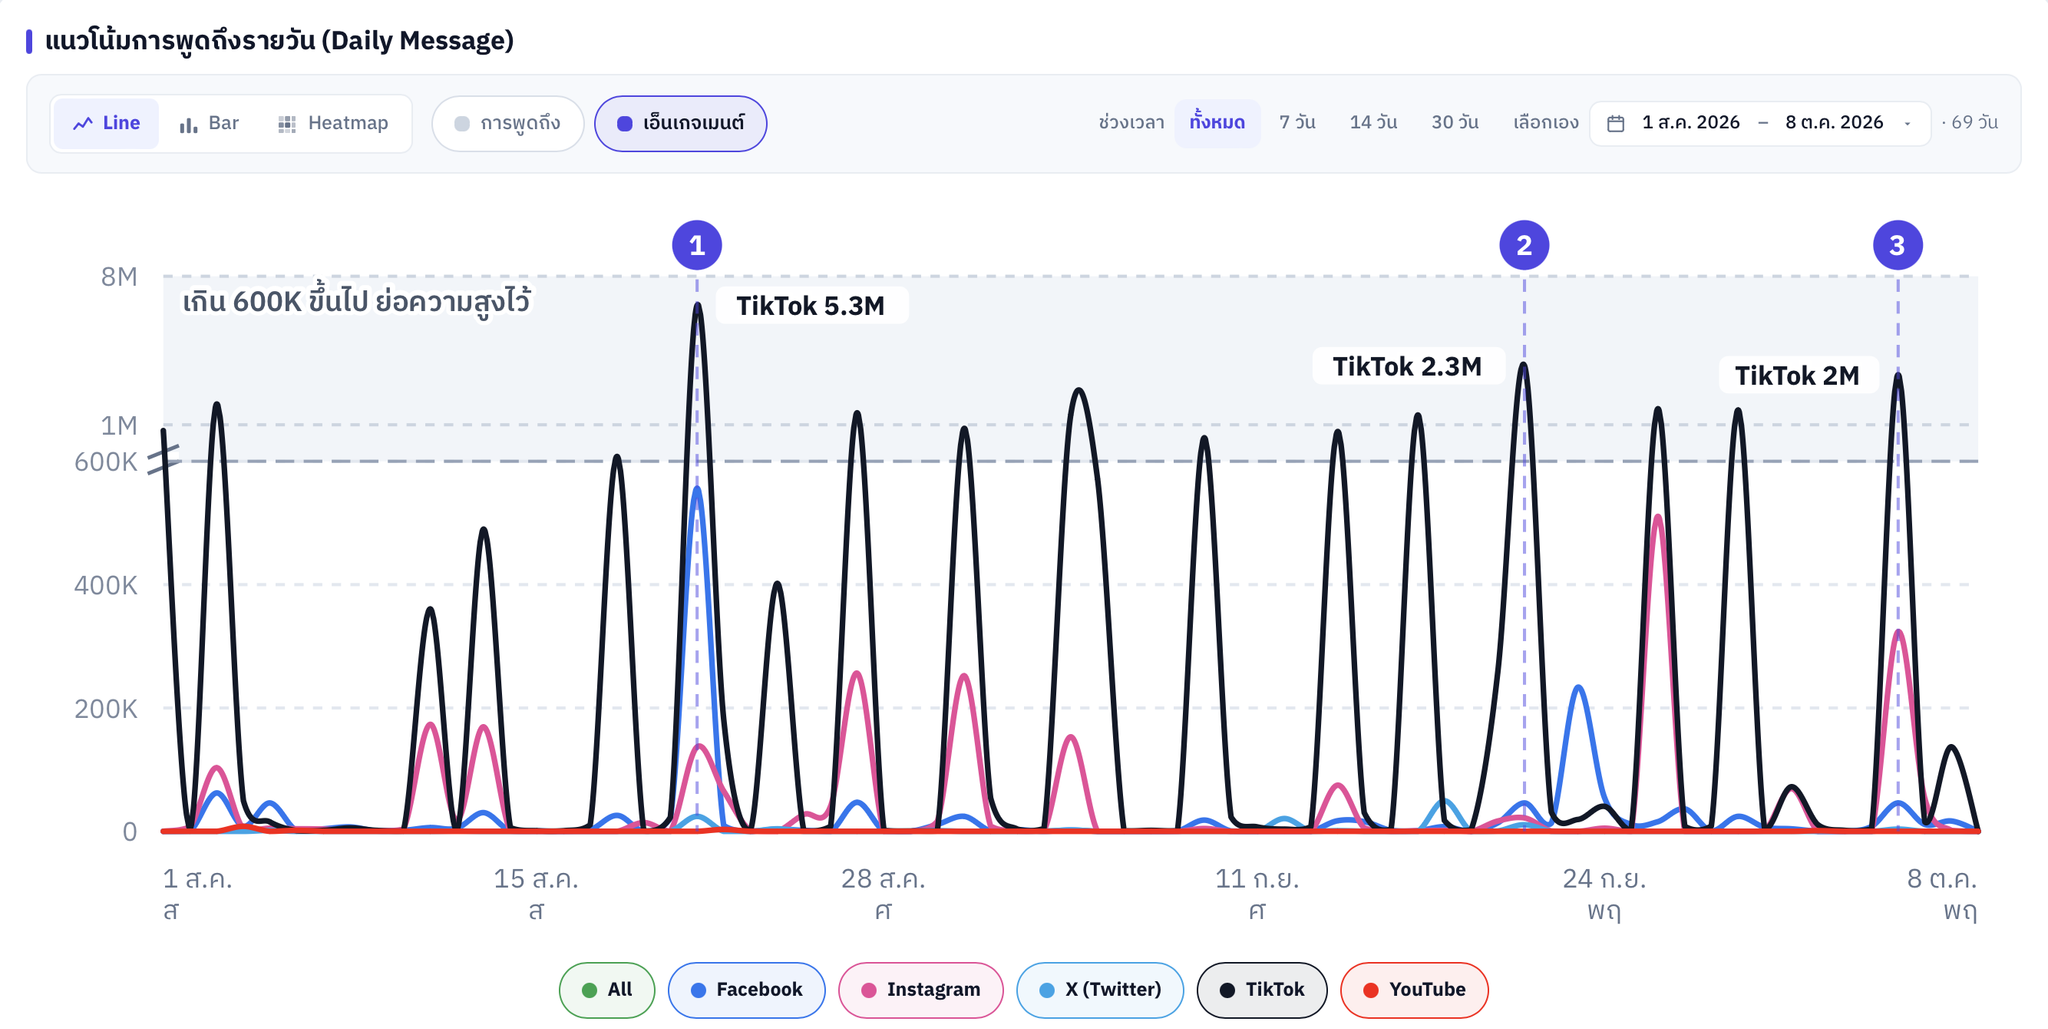The height and width of the screenshot is (1029, 2048).
Task: Choose the 30 วัน time range
Action: pyautogui.click(x=1455, y=122)
